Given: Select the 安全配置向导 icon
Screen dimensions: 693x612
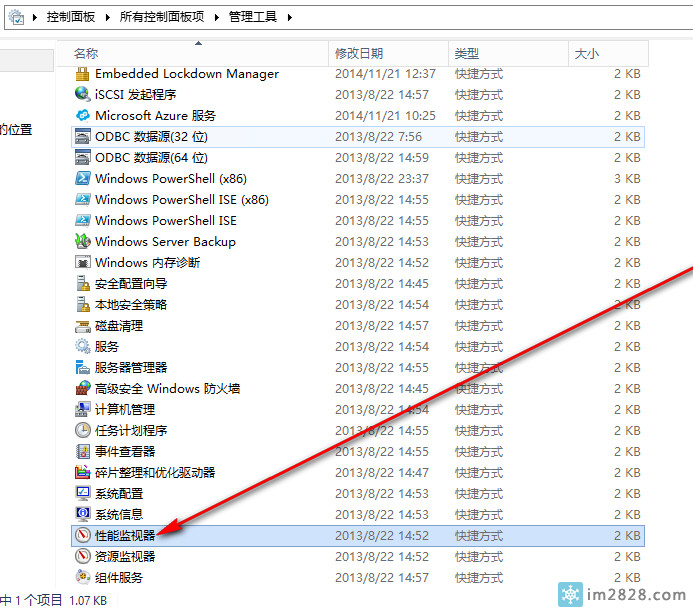Looking at the screenshot, I should pos(82,283).
